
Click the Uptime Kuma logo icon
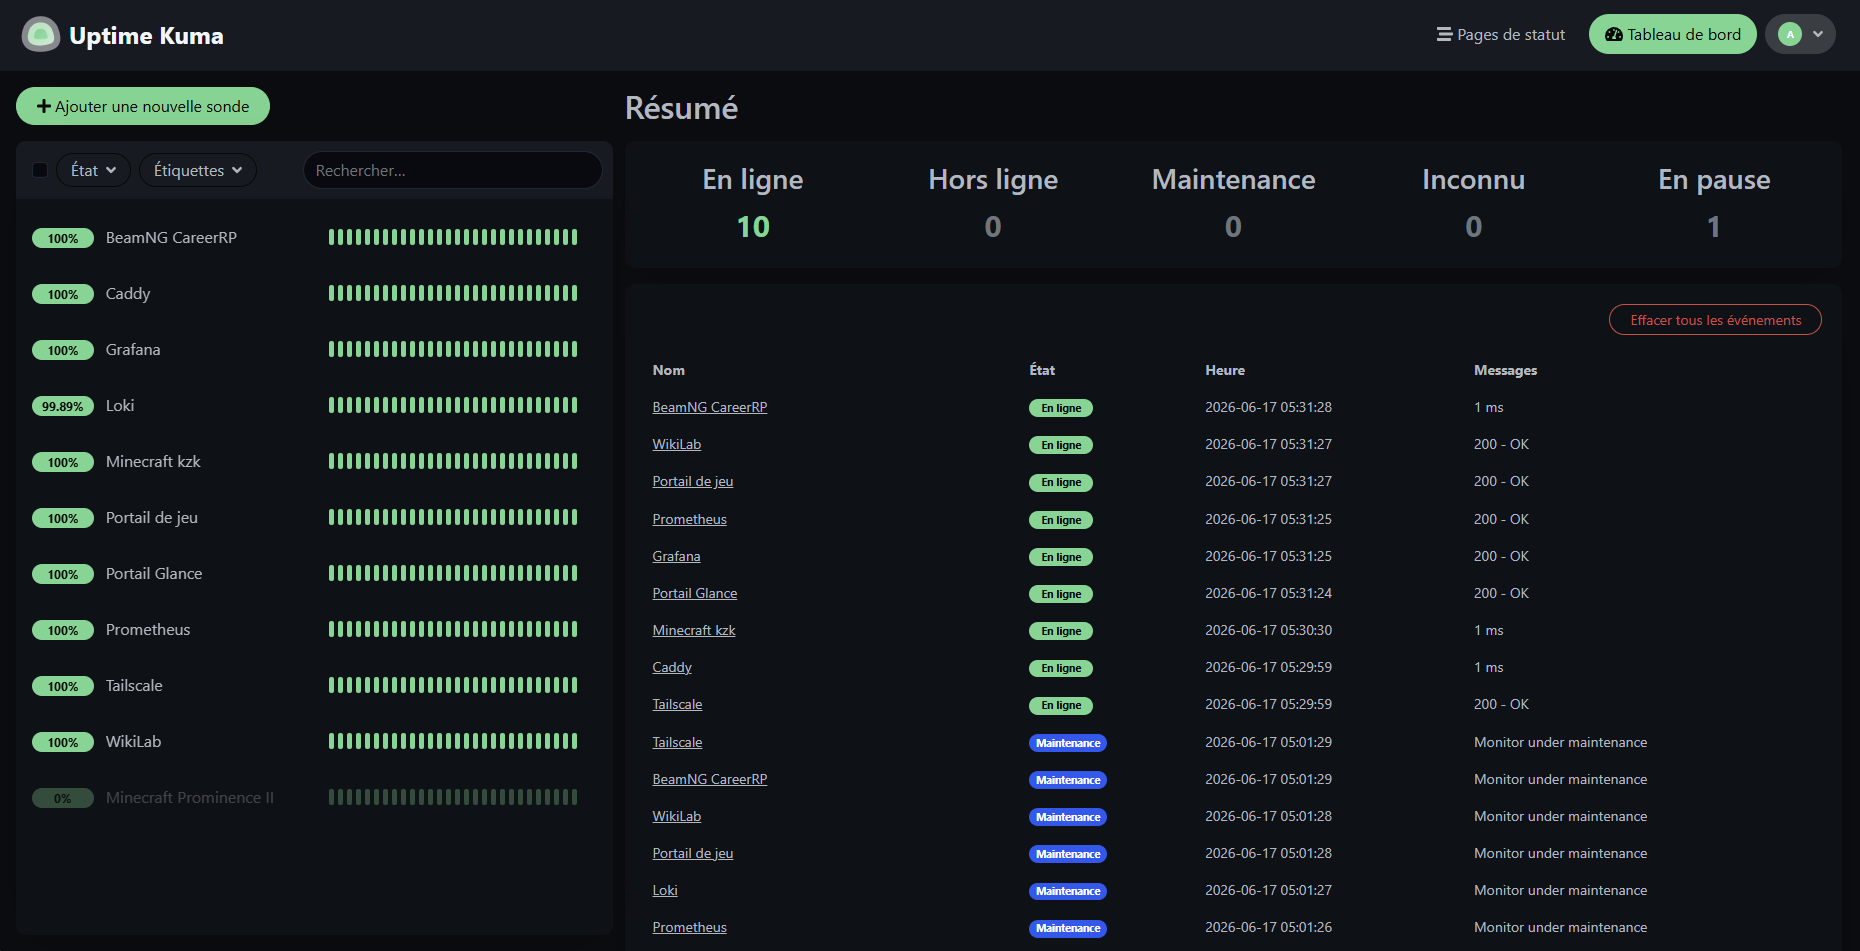(x=41, y=35)
